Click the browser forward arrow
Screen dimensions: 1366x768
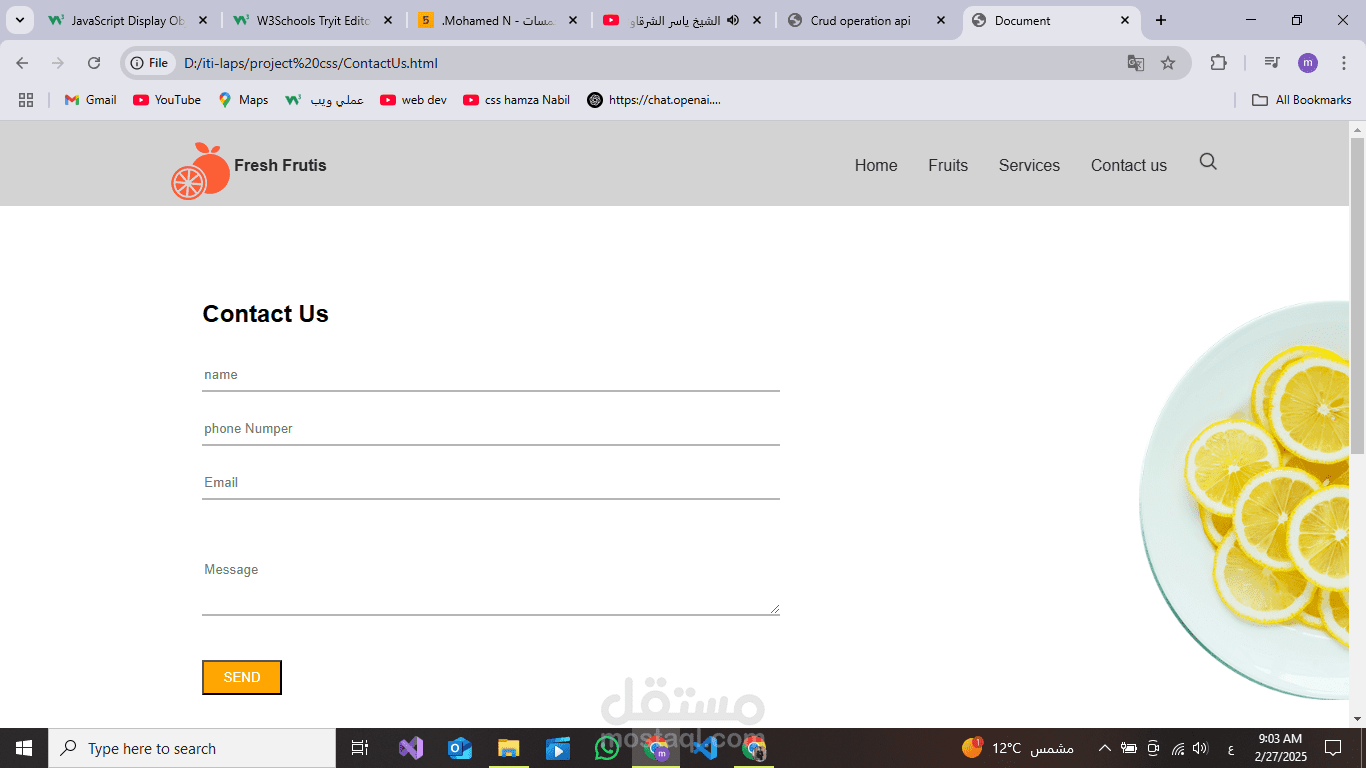coord(58,63)
